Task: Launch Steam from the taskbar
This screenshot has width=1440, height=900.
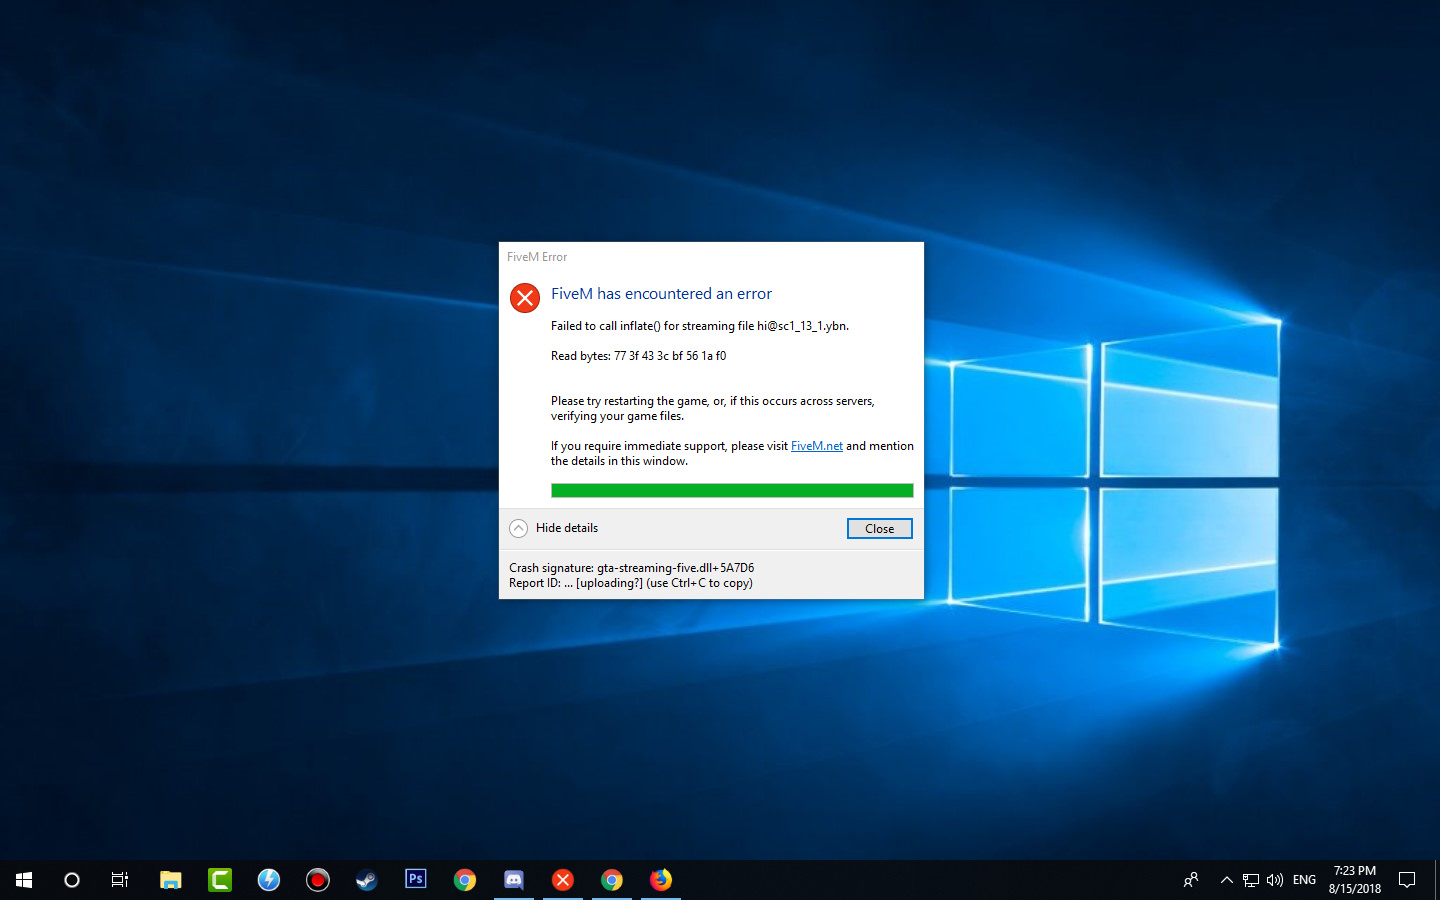Action: pos(366,880)
